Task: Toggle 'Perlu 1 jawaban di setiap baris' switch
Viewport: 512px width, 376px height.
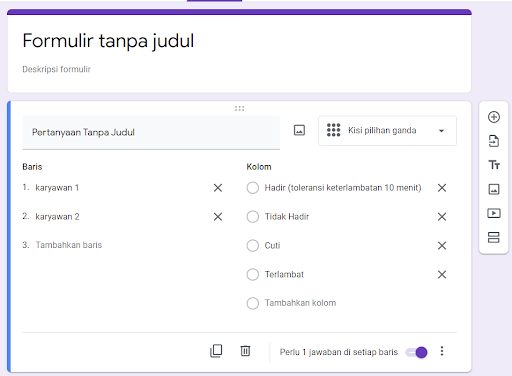Action: click(x=417, y=352)
